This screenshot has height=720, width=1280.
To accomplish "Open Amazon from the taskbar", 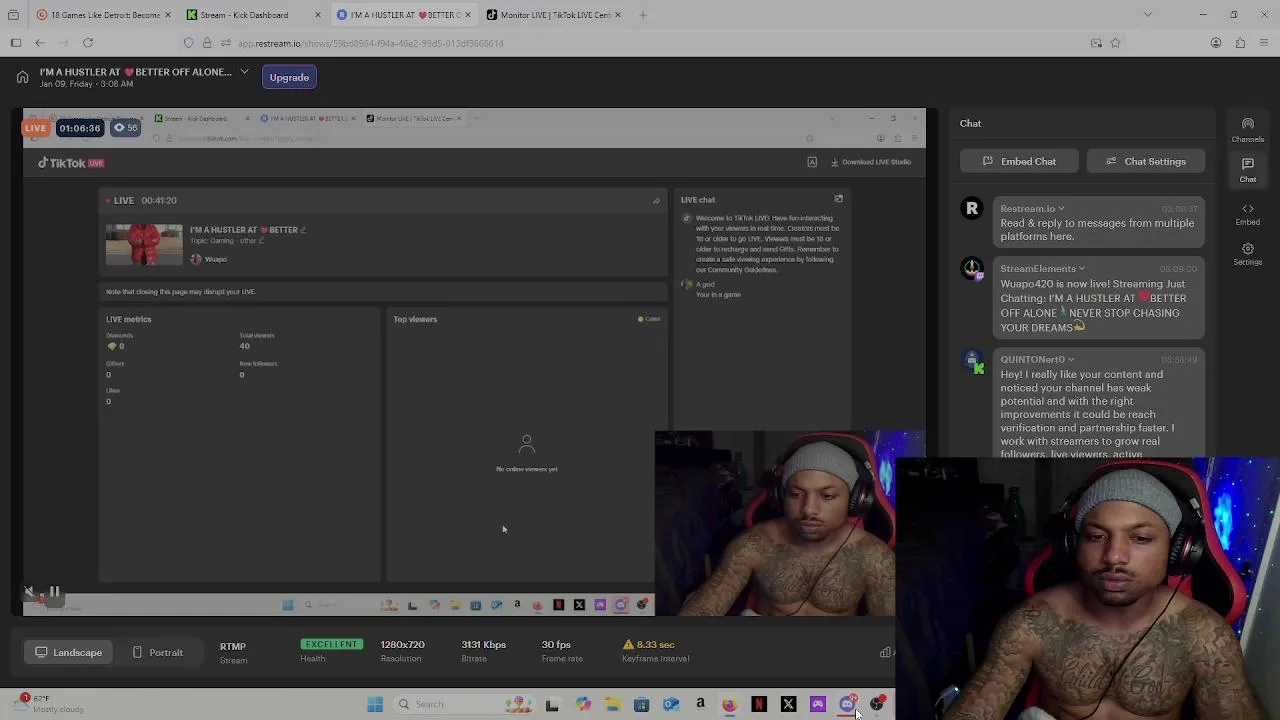I will pyautogui.click(x=700, y=704).
